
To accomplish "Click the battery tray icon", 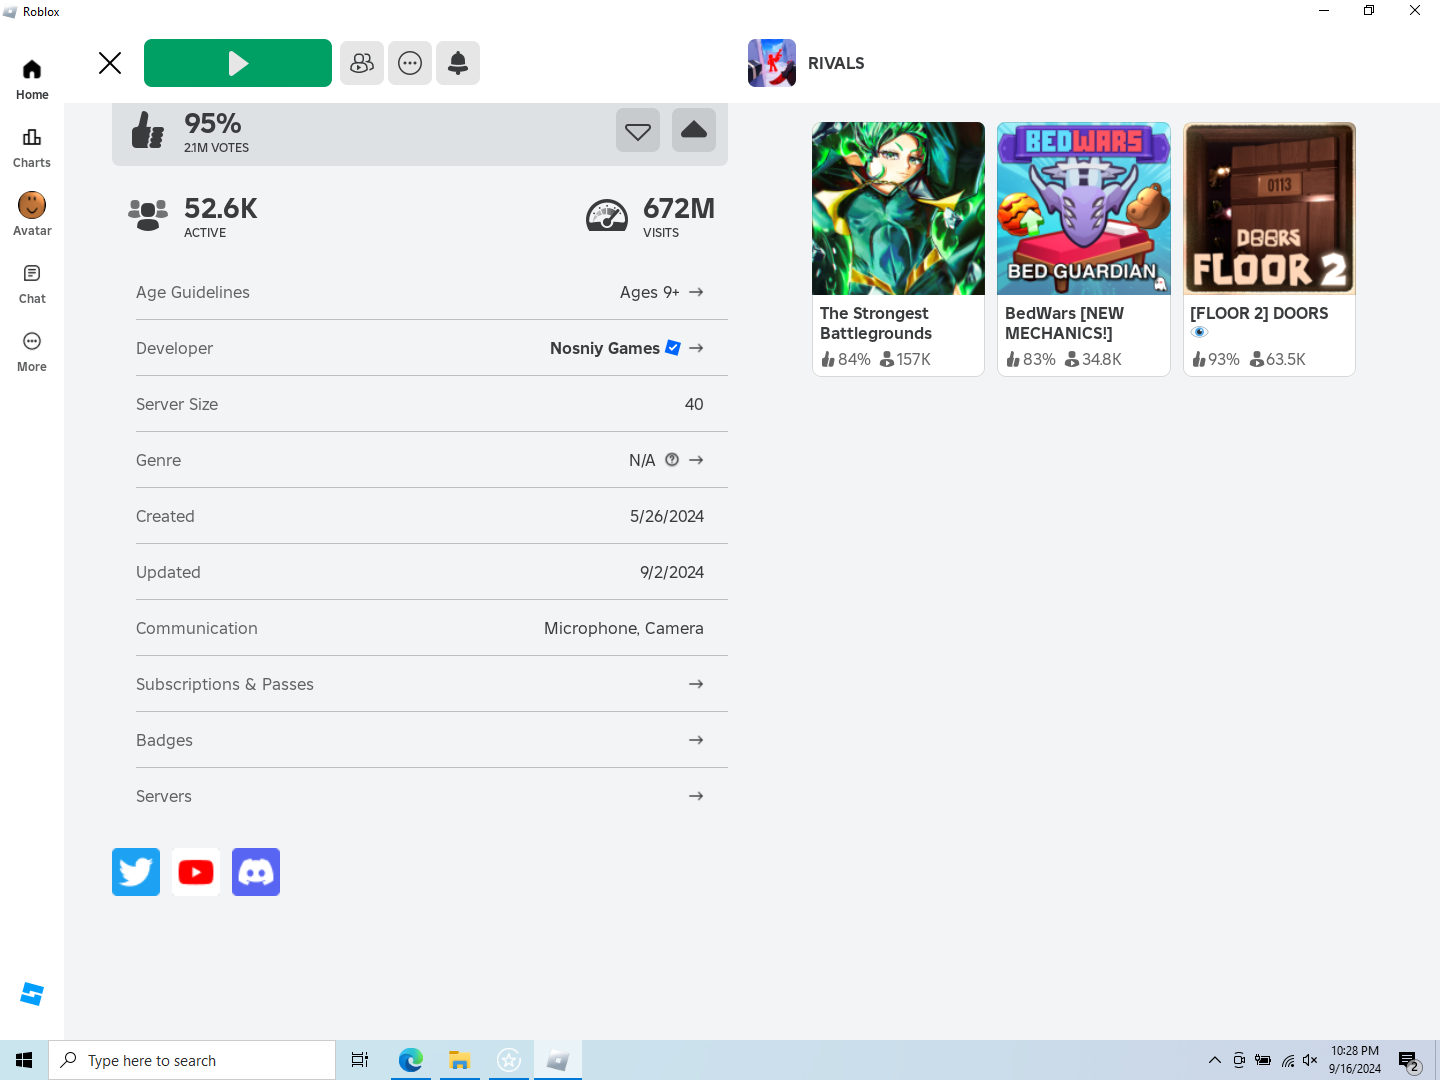I will [1263, 1060].
